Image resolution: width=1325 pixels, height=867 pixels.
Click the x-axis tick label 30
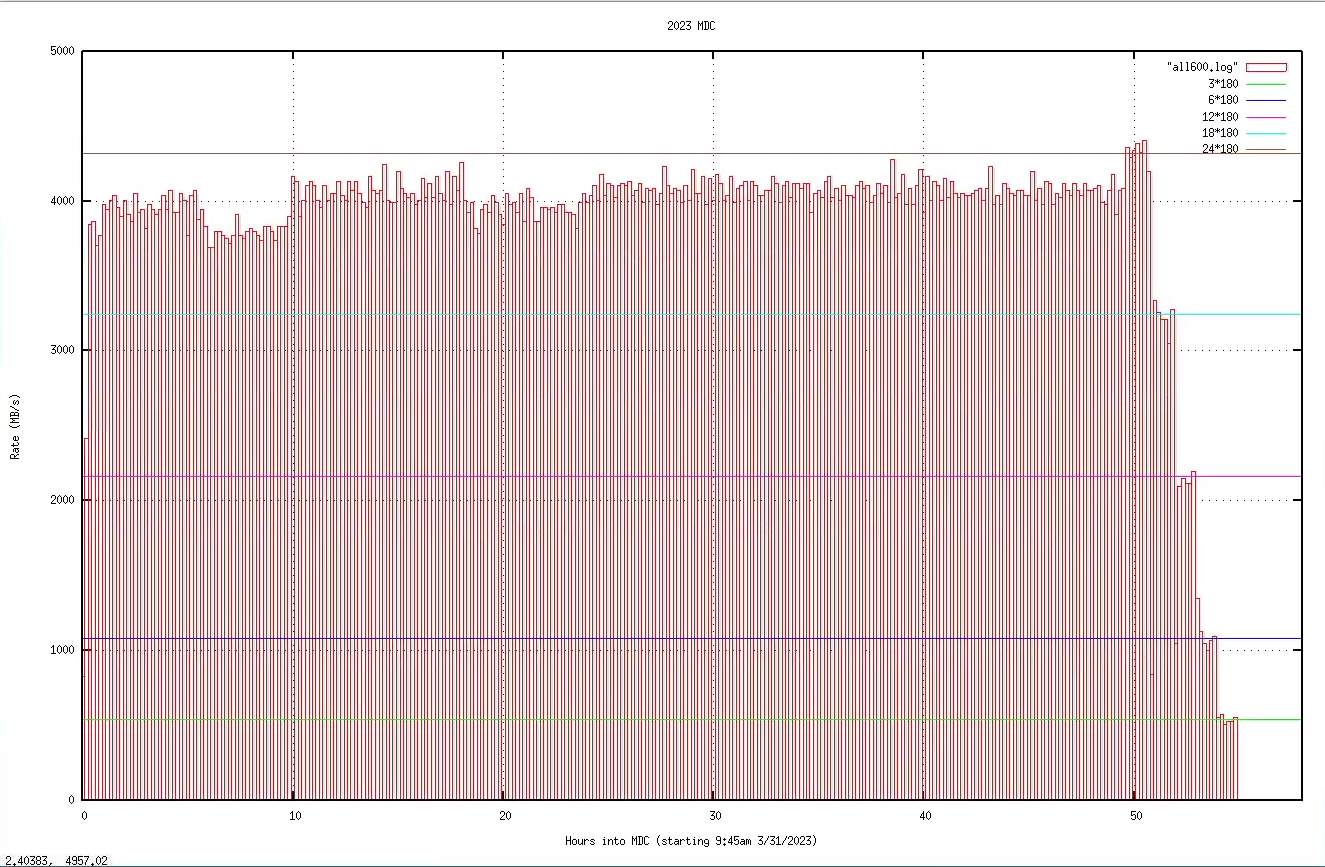tap(713, 816)
